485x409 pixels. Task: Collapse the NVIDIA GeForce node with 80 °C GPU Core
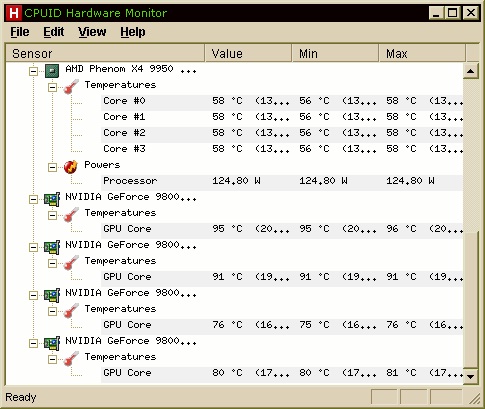click(x=33, y=343)
